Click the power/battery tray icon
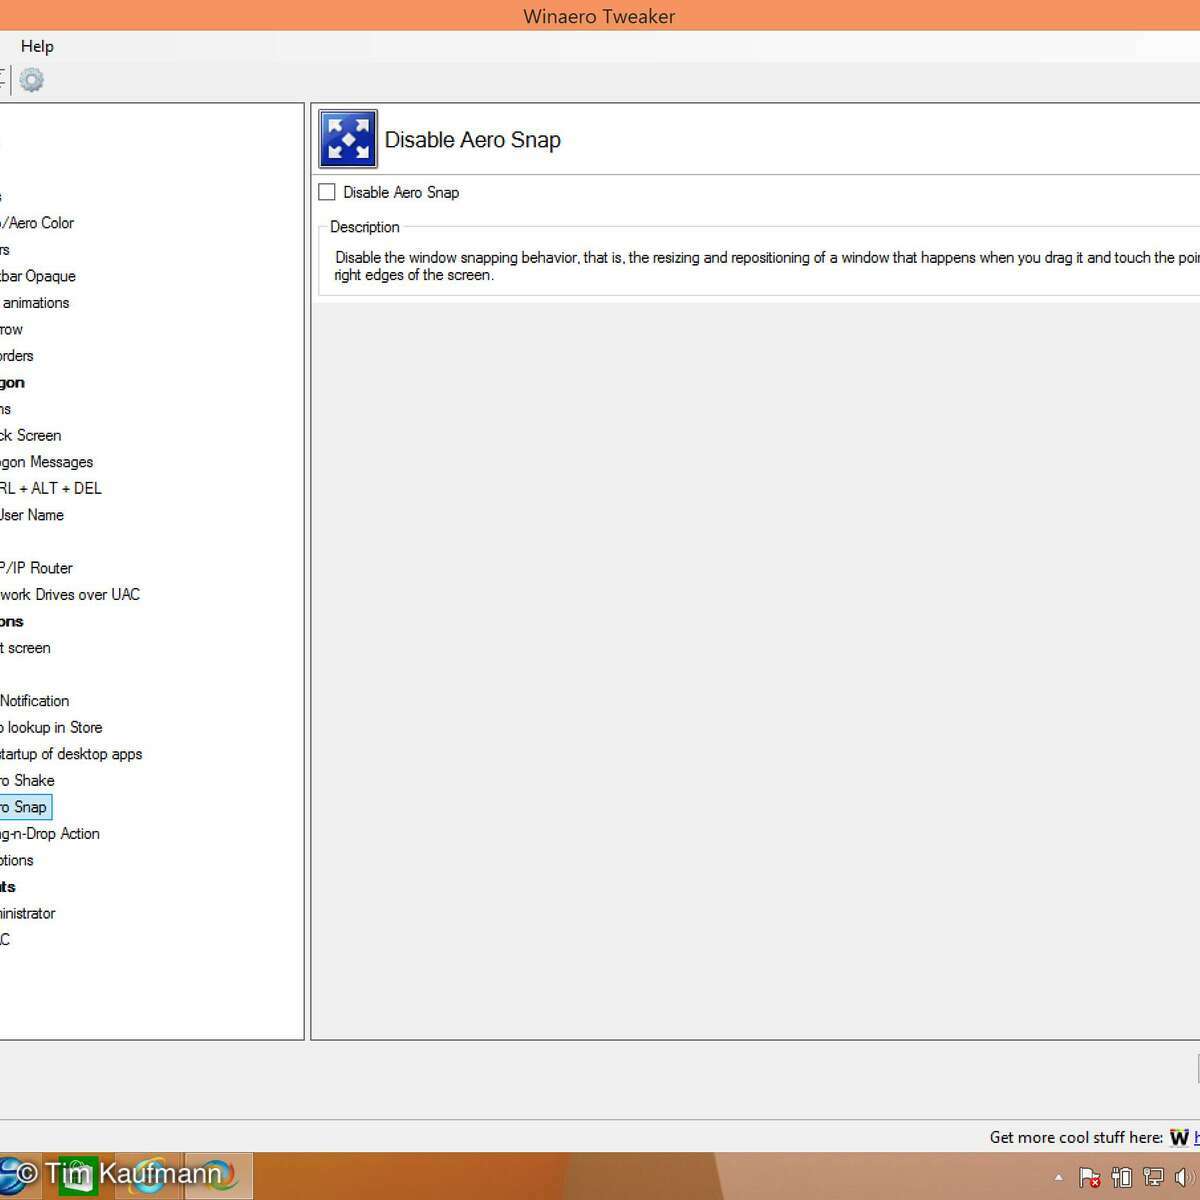 tap(1122, 1177)
